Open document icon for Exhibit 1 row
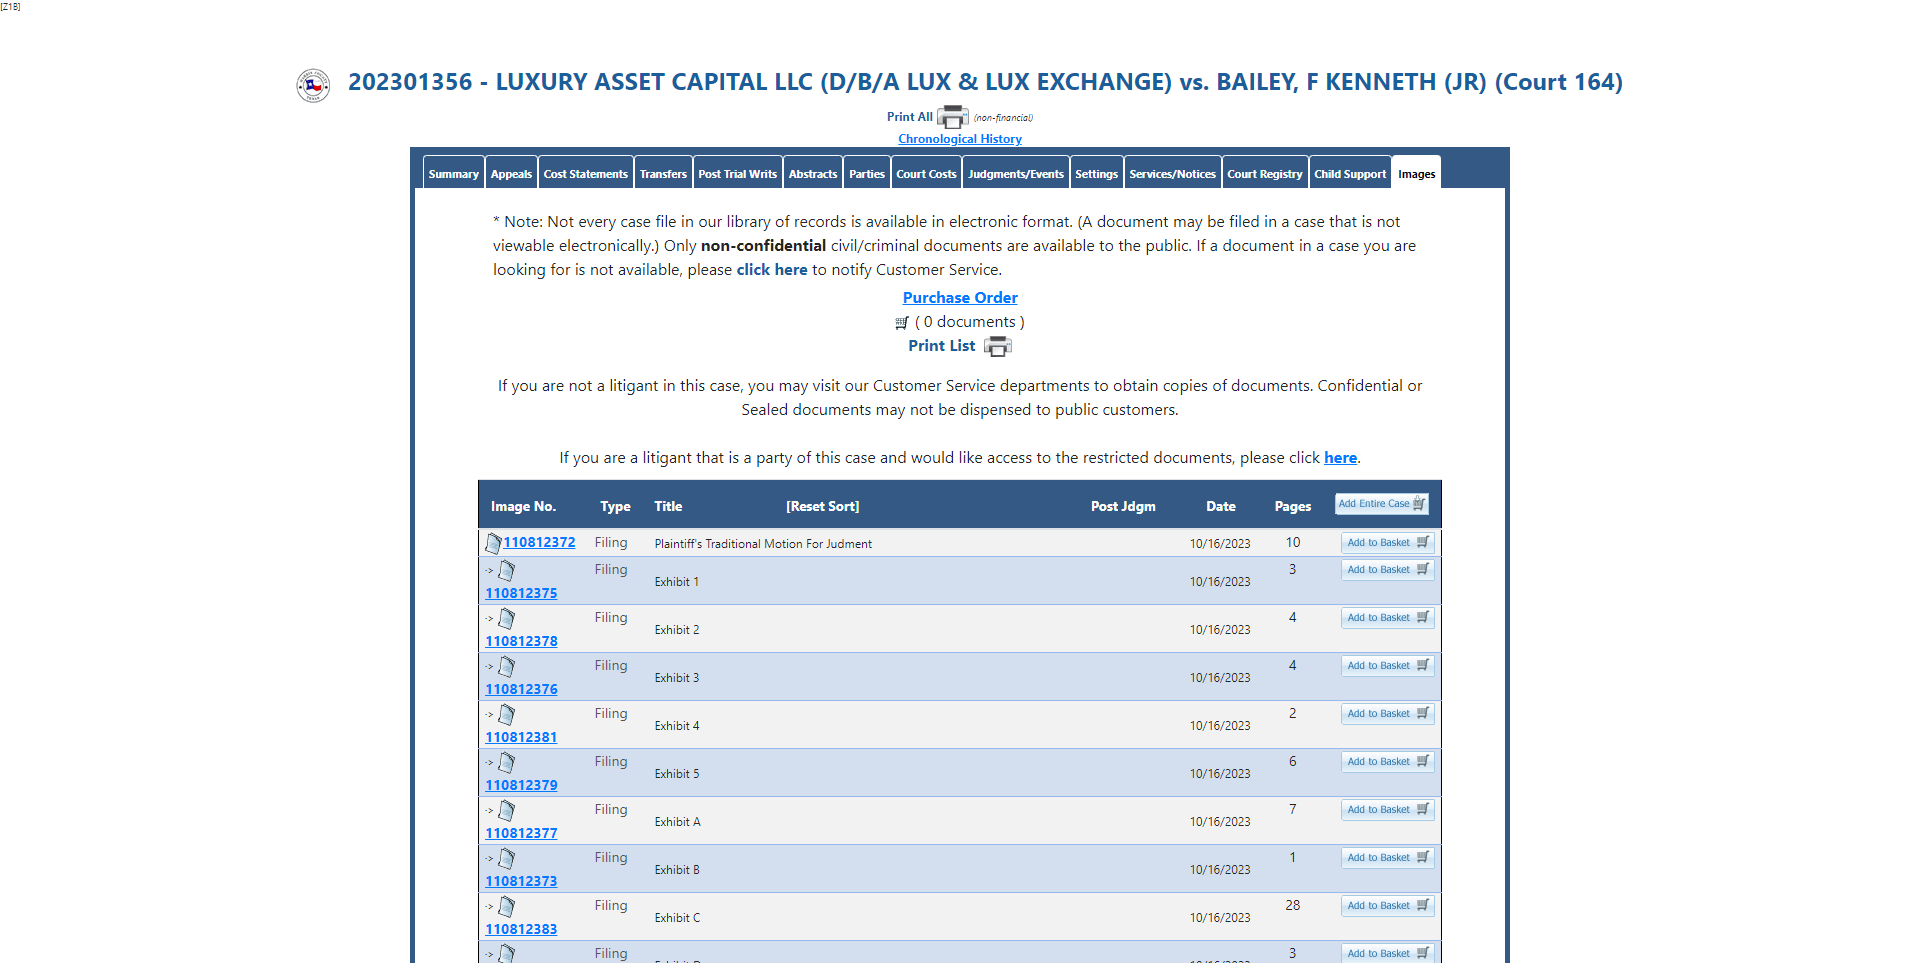1920x963 pixels. pyautogui.click(x=507, y=570)
